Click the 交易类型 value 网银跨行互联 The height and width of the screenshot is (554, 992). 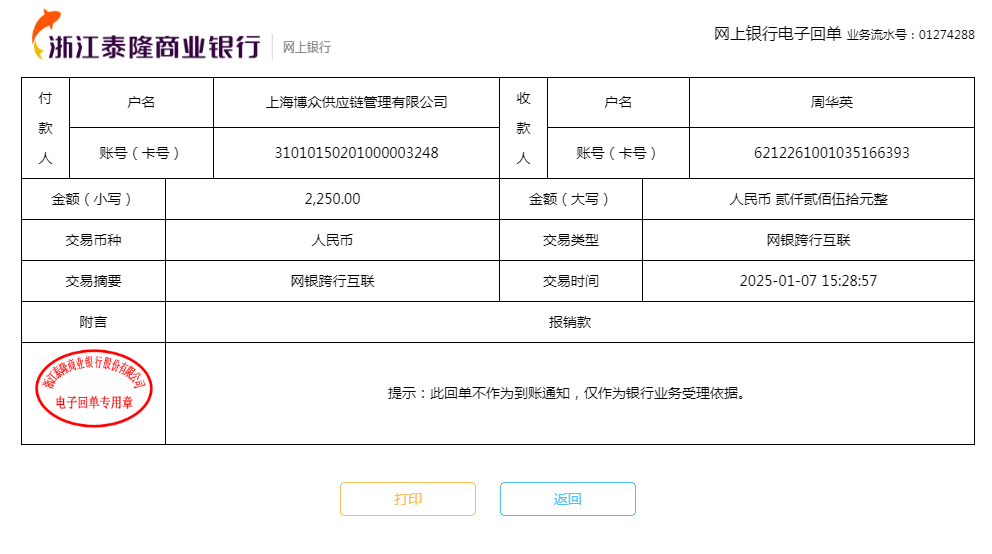[808, 240]
